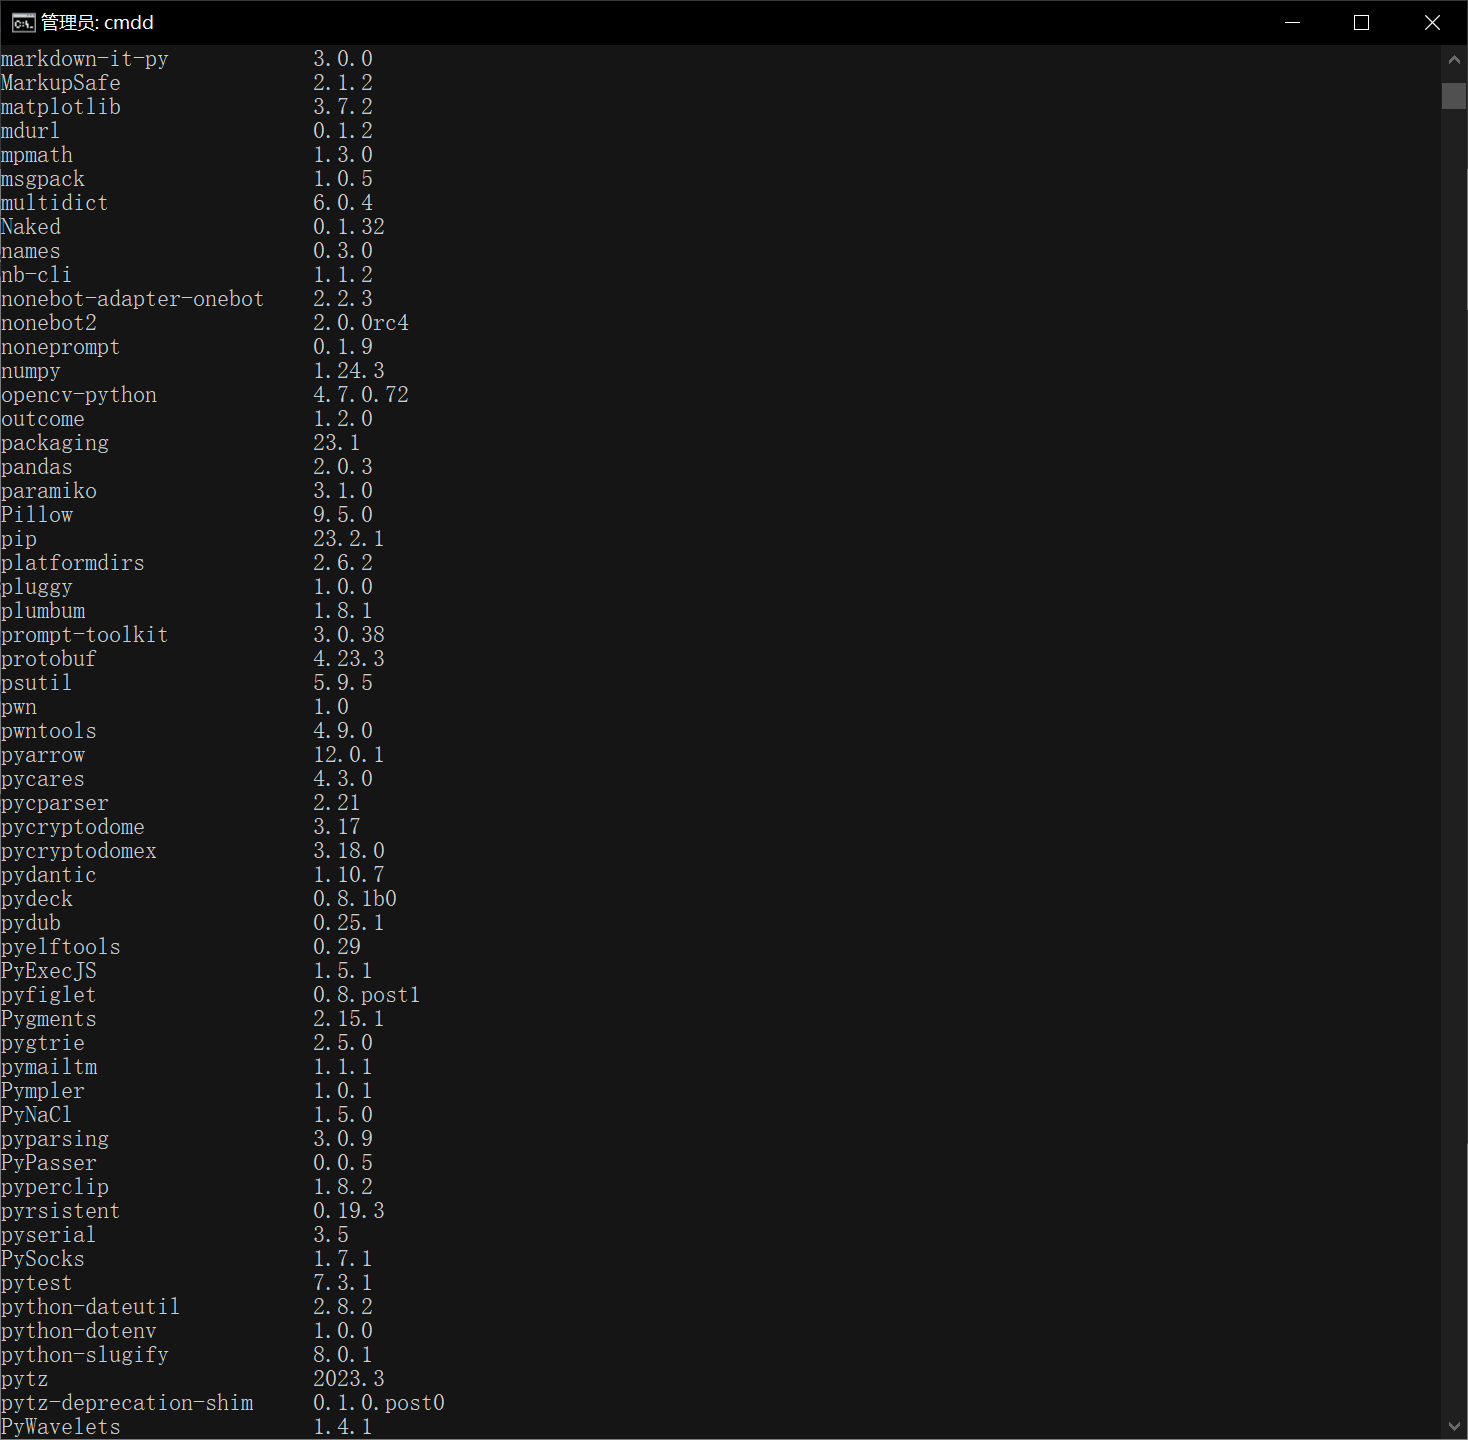This screenshot has height=1440, width=1468.
Task: Click the nonebot2 package name
Action: point(49,323)
